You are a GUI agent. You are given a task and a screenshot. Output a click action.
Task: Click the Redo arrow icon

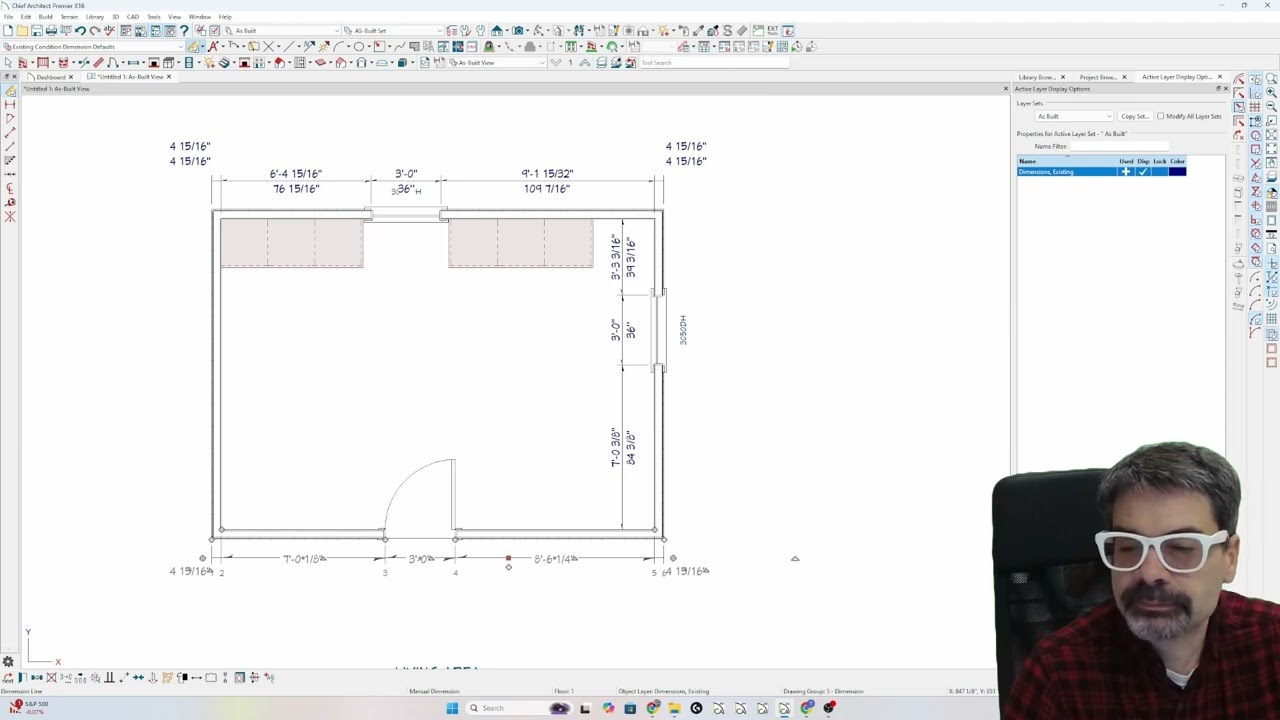pos(95,30)
